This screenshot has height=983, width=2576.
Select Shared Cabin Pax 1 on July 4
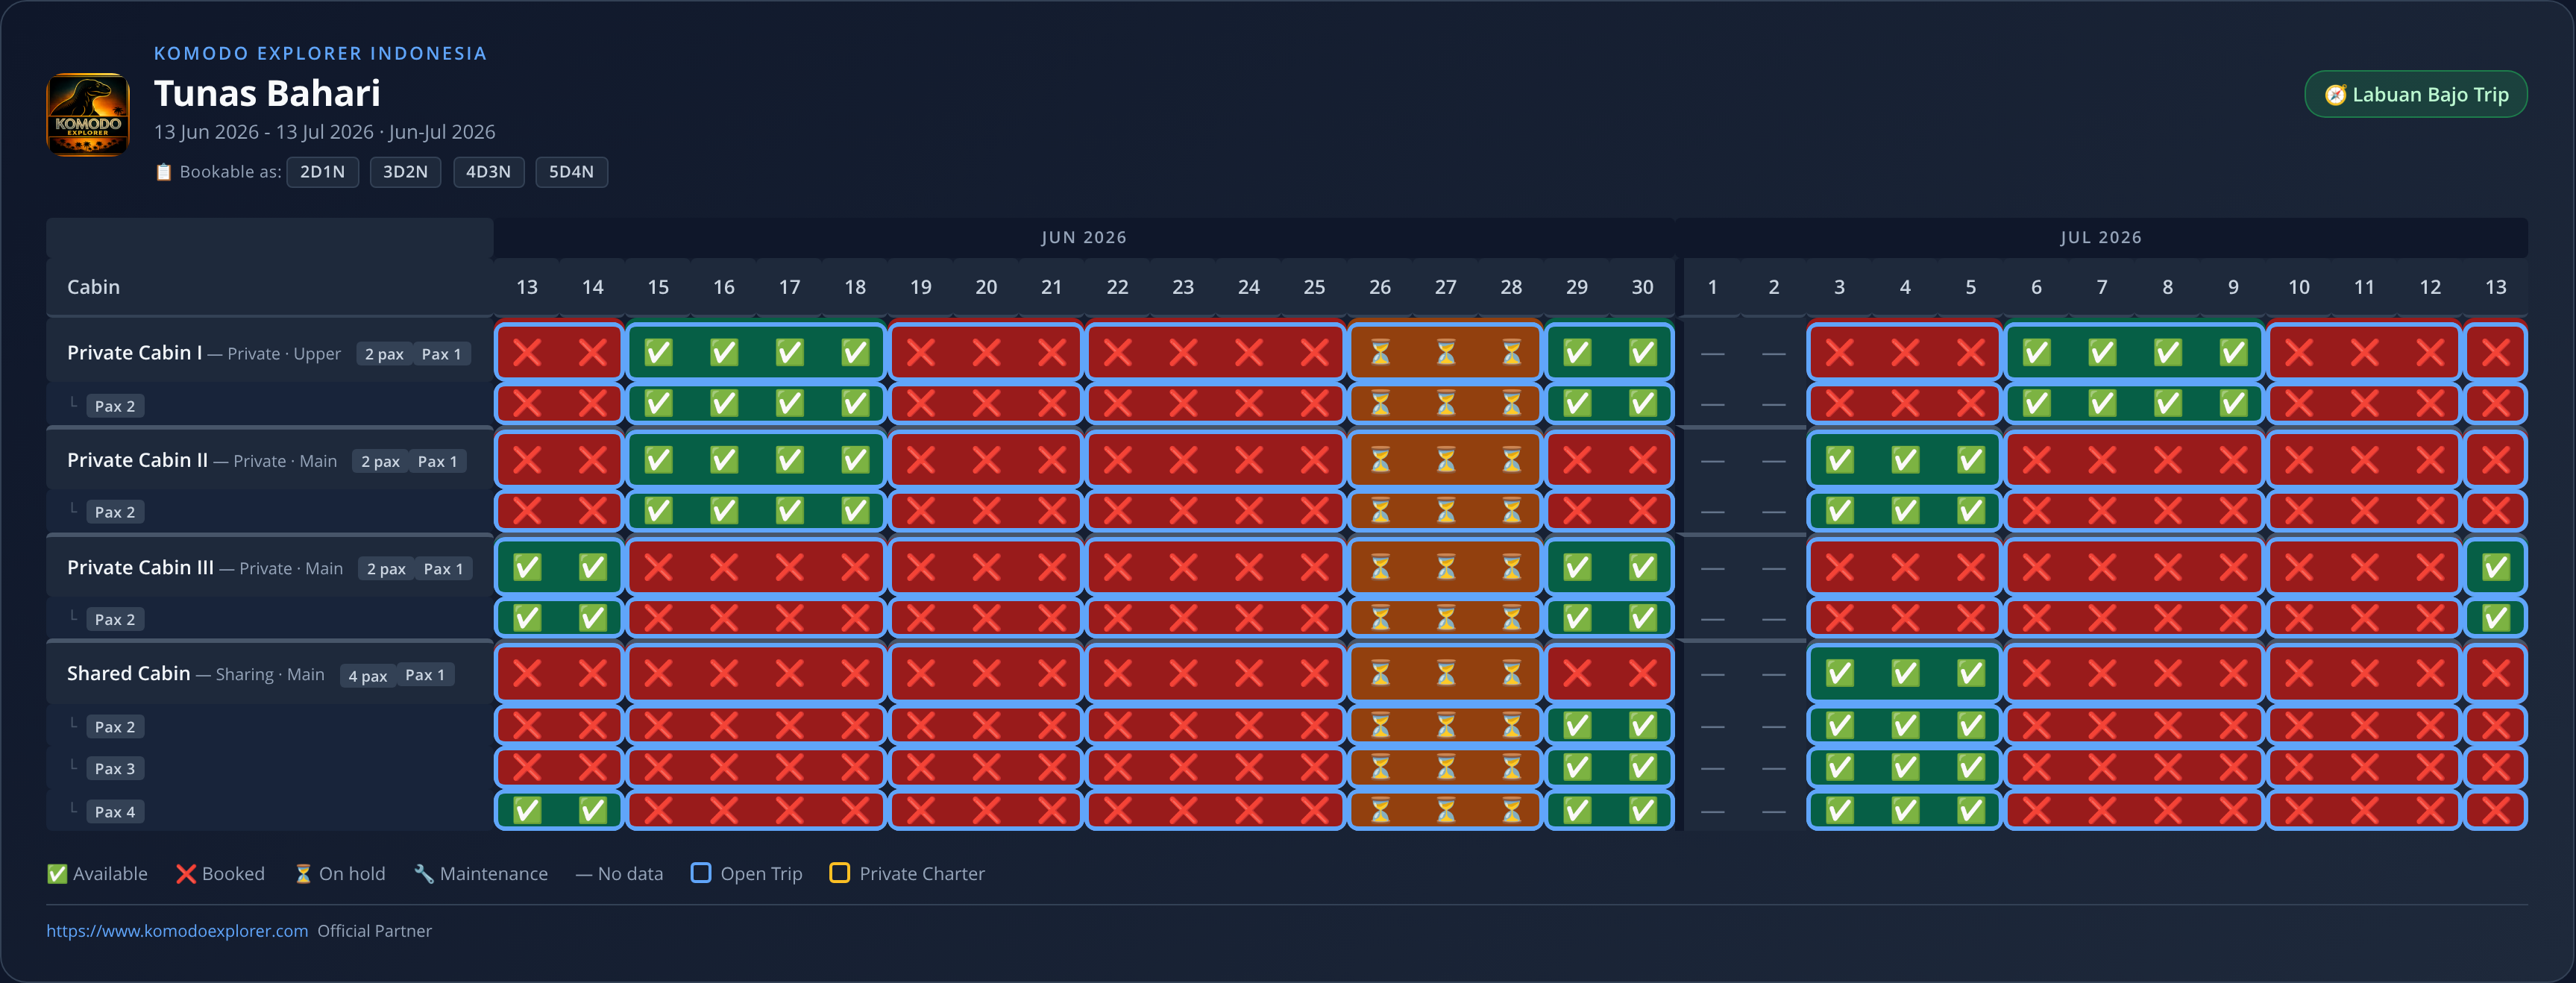pos(1905,674)
